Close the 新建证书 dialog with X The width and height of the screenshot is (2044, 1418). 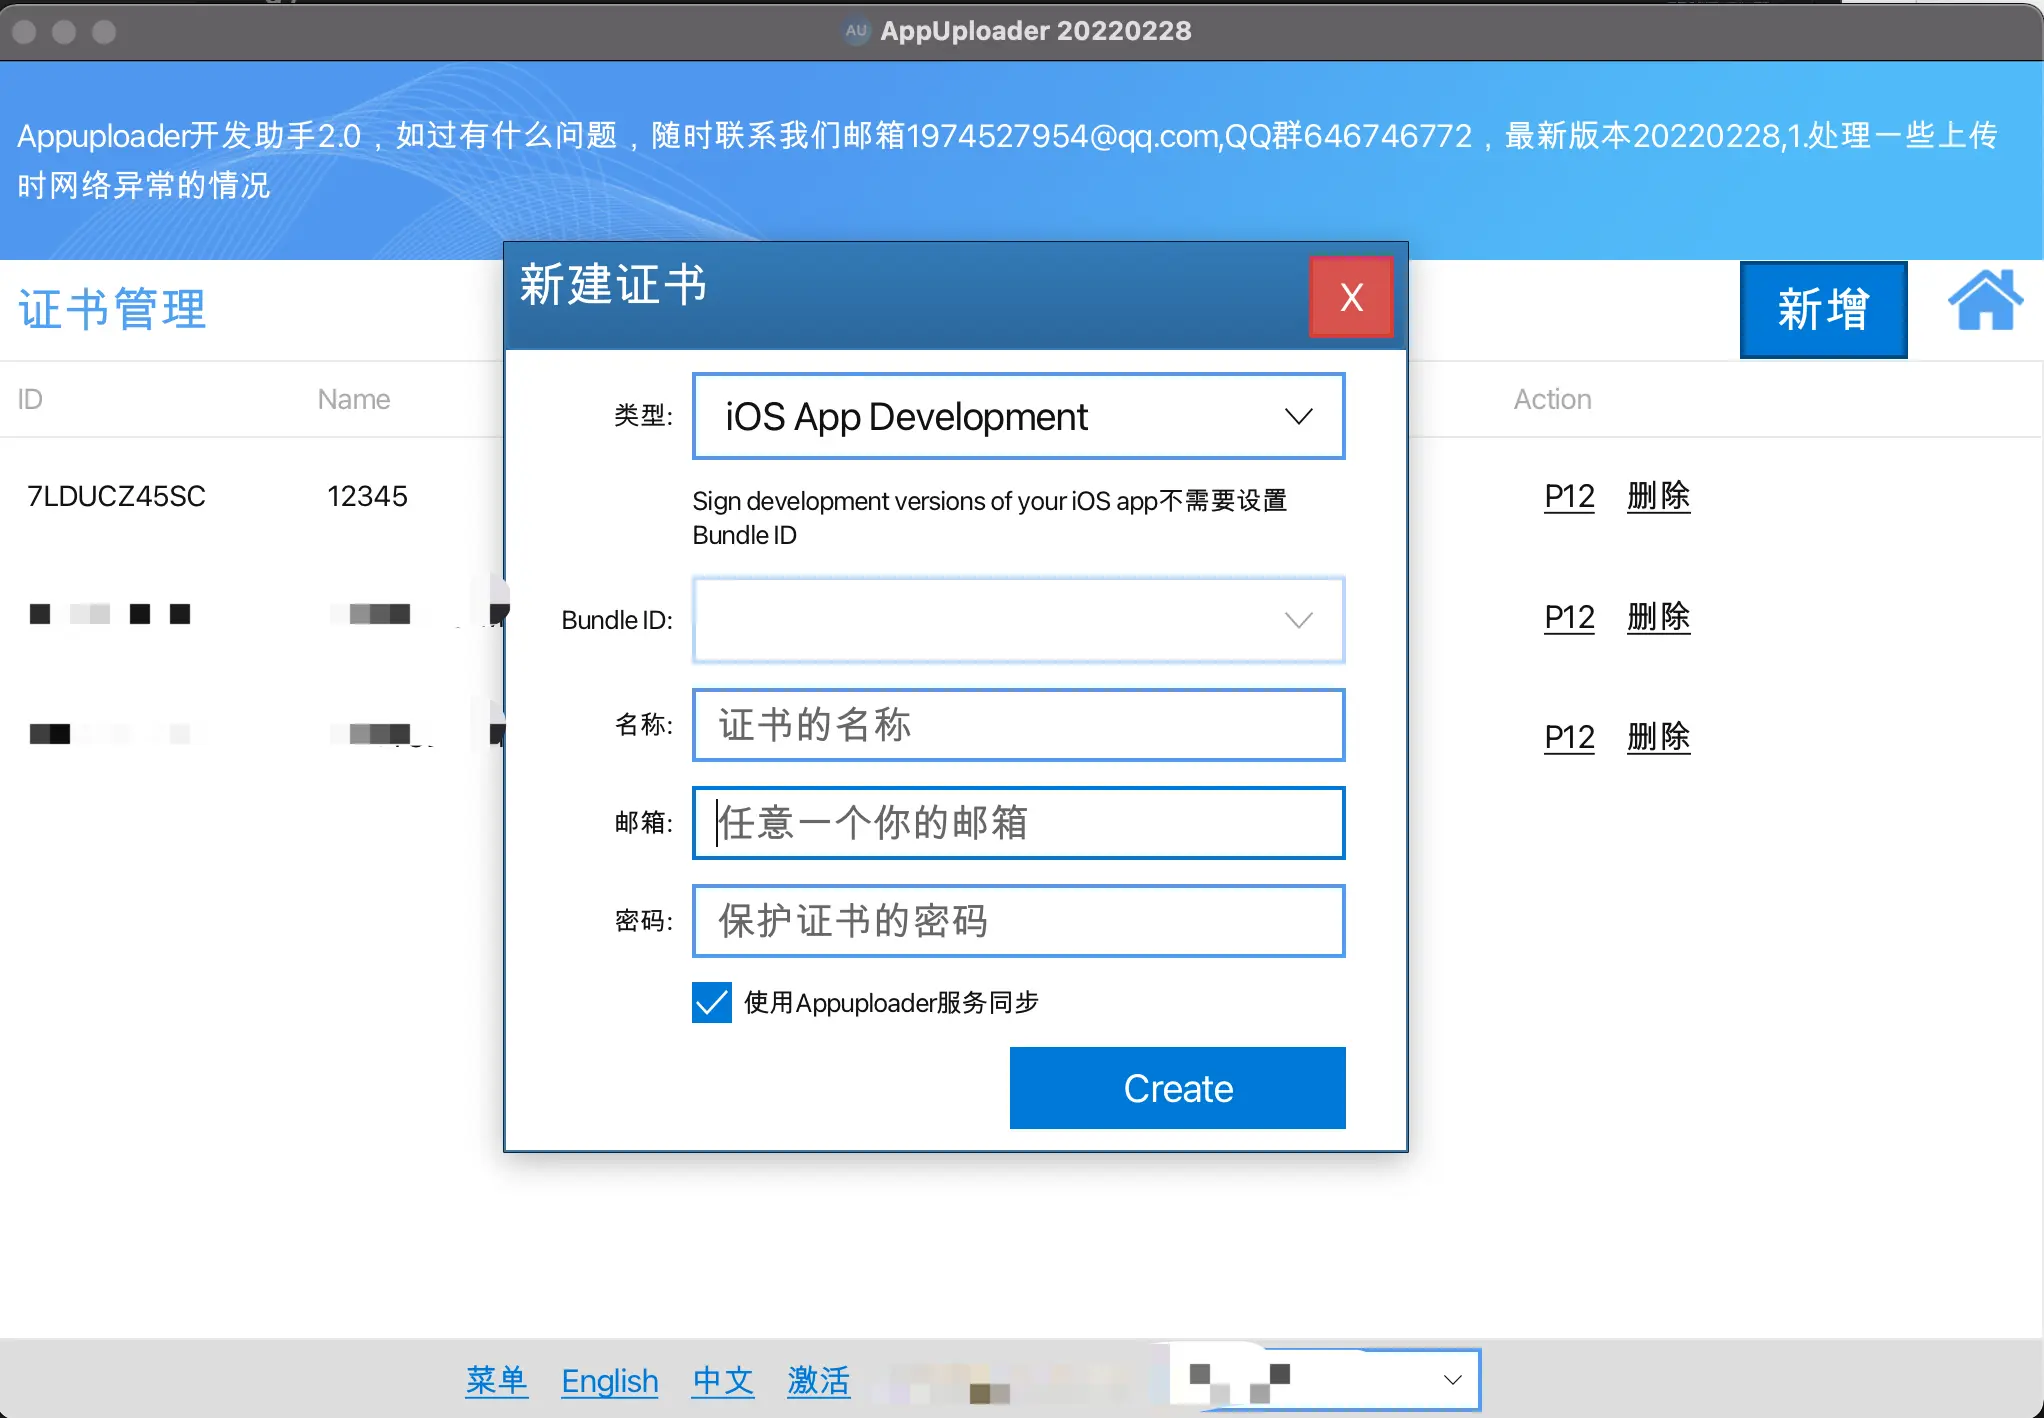pyautogui.click(x=1351, y=297)
